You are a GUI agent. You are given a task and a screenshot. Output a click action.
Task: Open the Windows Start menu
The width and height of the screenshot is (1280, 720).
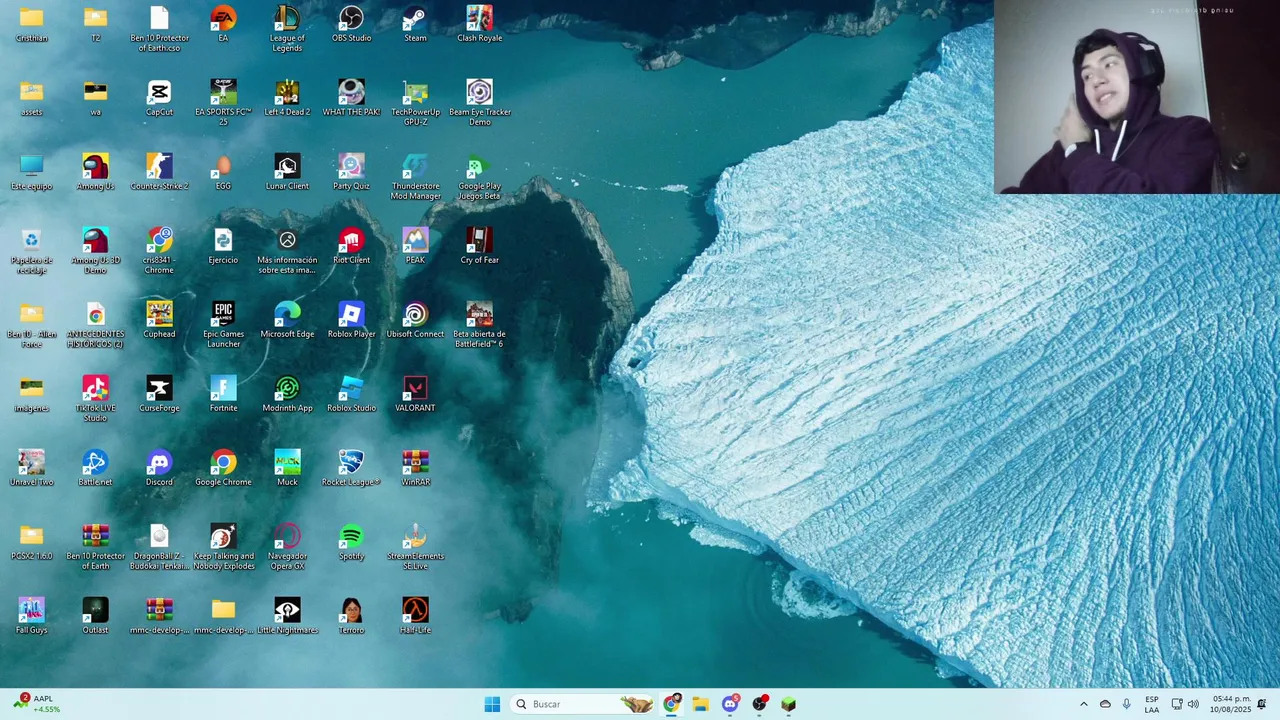[492, 704]
